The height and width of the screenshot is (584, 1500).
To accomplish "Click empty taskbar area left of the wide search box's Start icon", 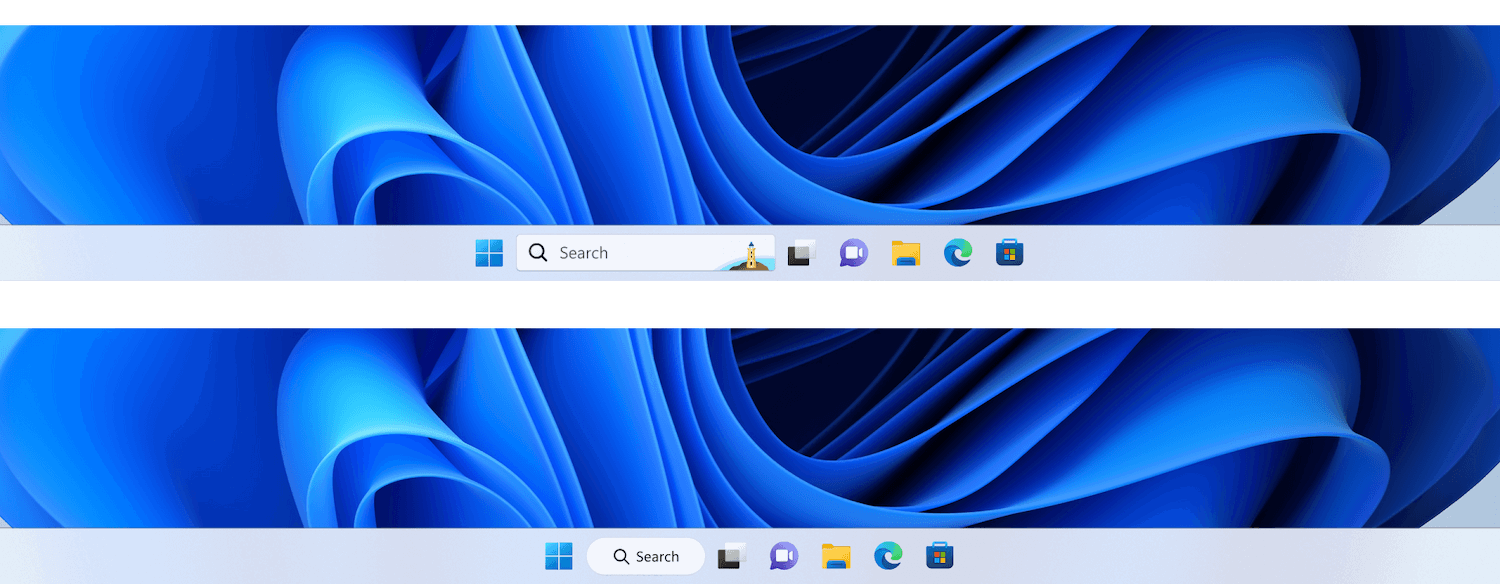I will tap(235, 253).
